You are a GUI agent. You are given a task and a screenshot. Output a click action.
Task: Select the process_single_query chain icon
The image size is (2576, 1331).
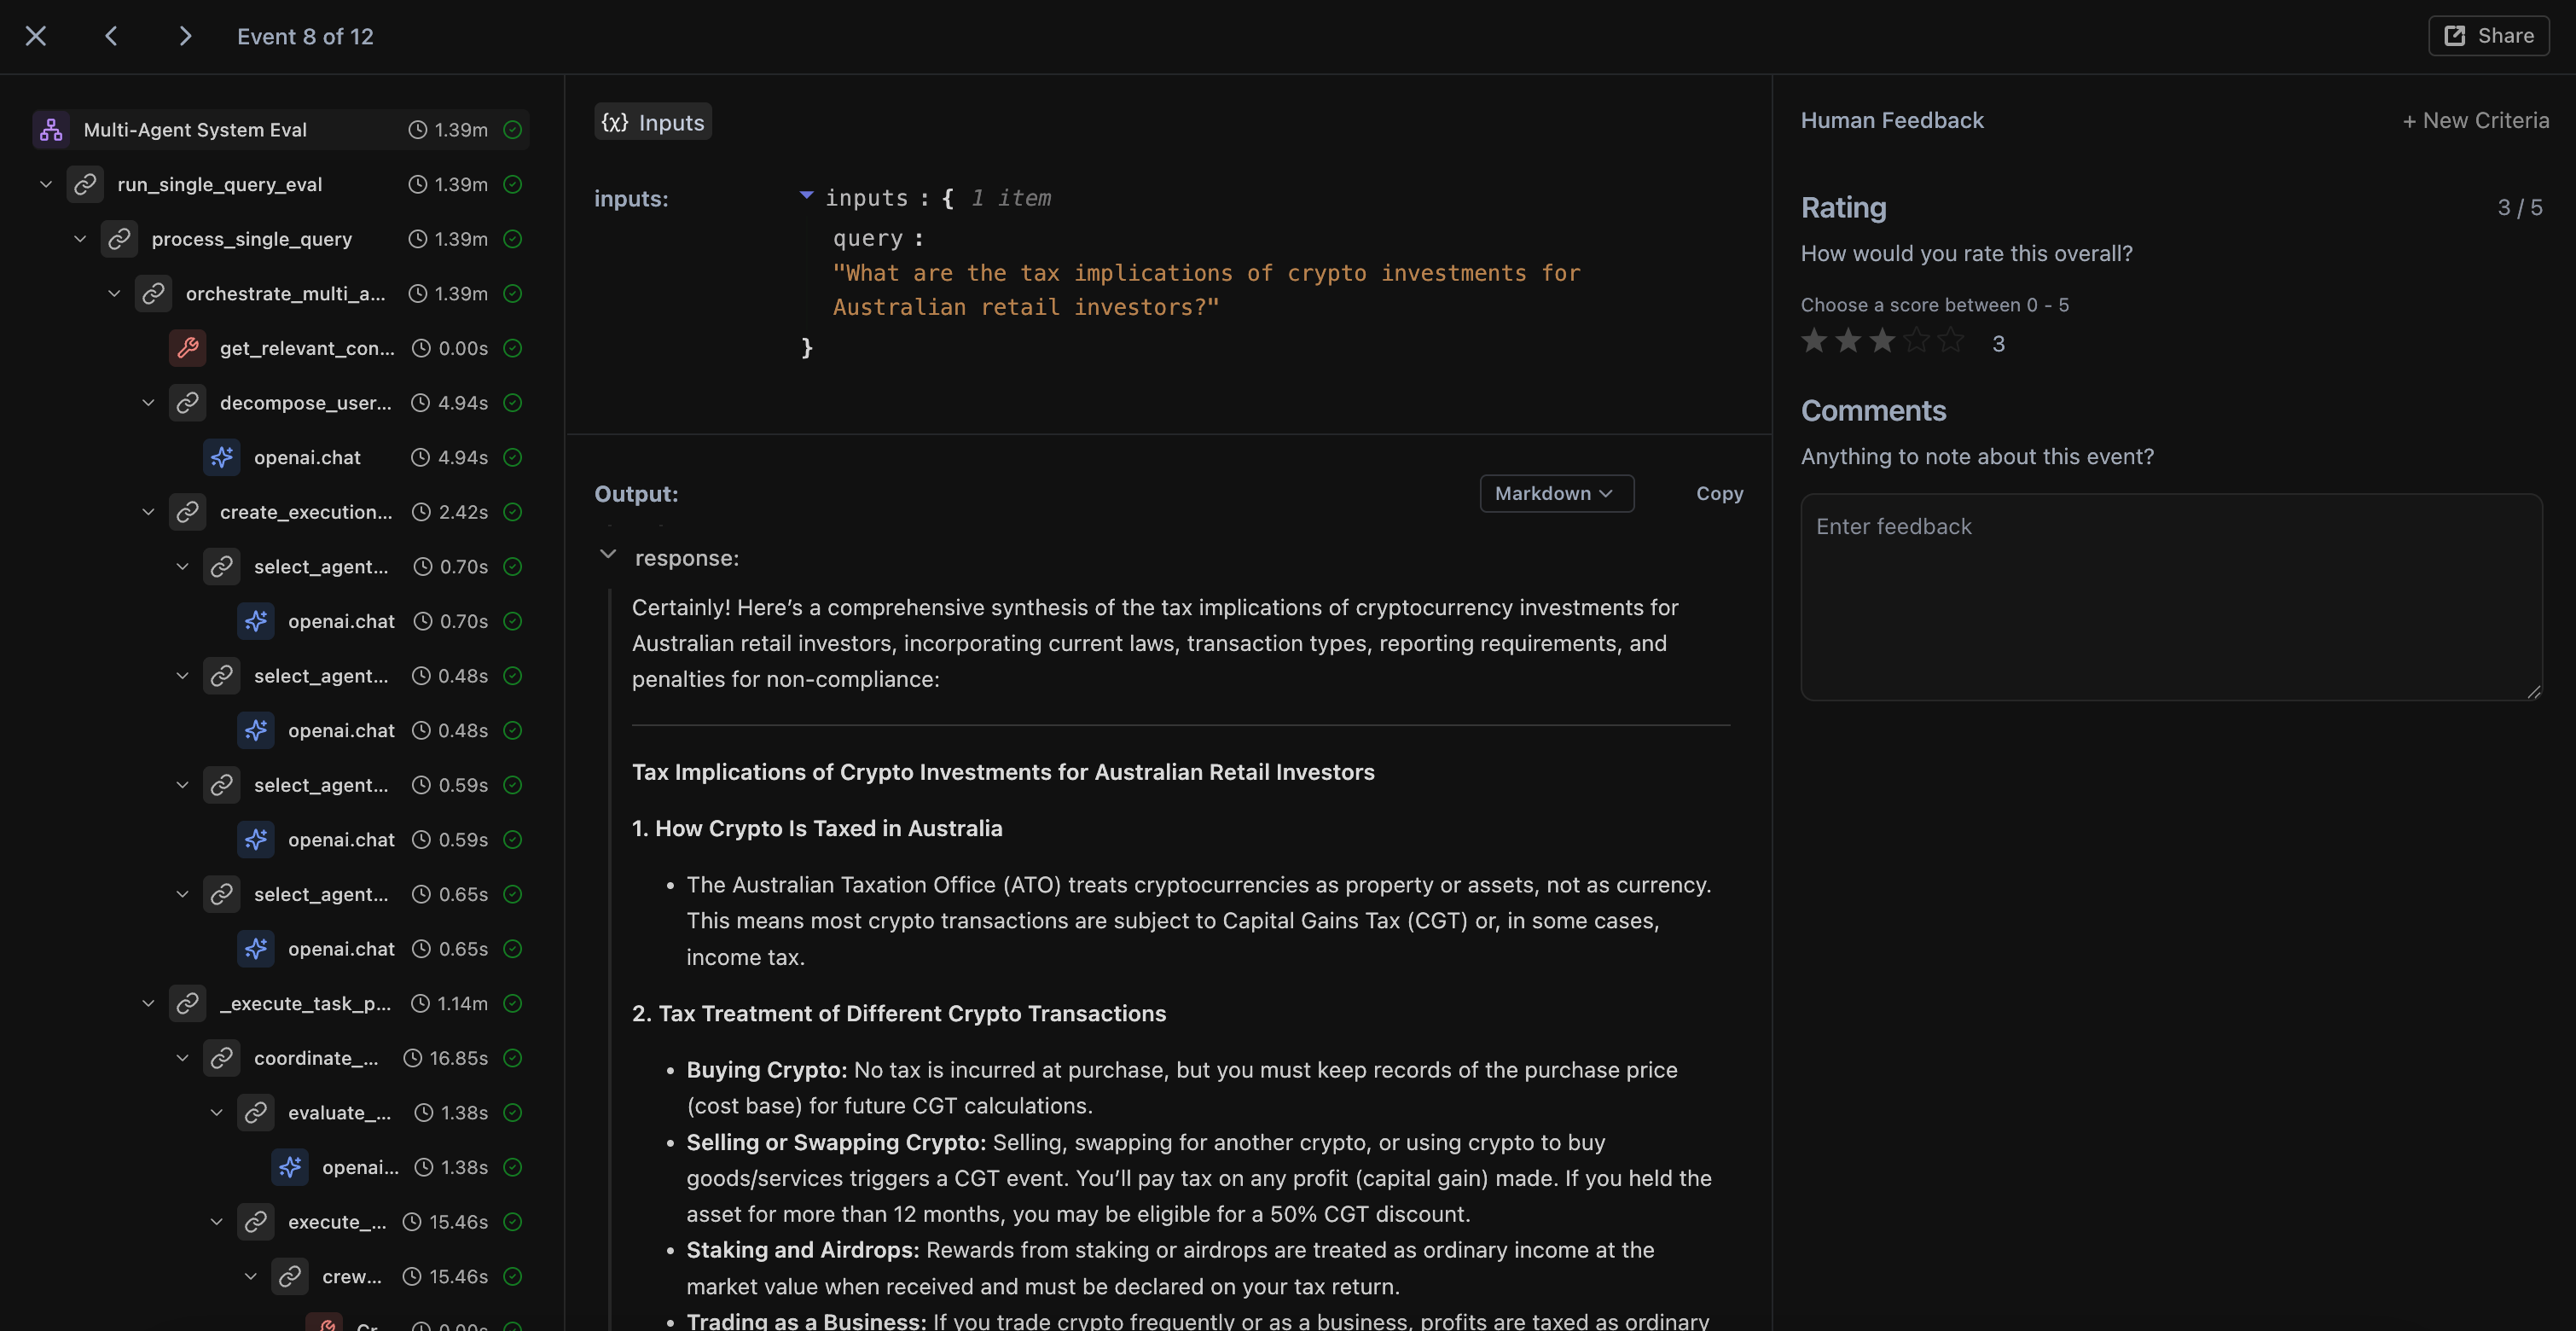119,239
